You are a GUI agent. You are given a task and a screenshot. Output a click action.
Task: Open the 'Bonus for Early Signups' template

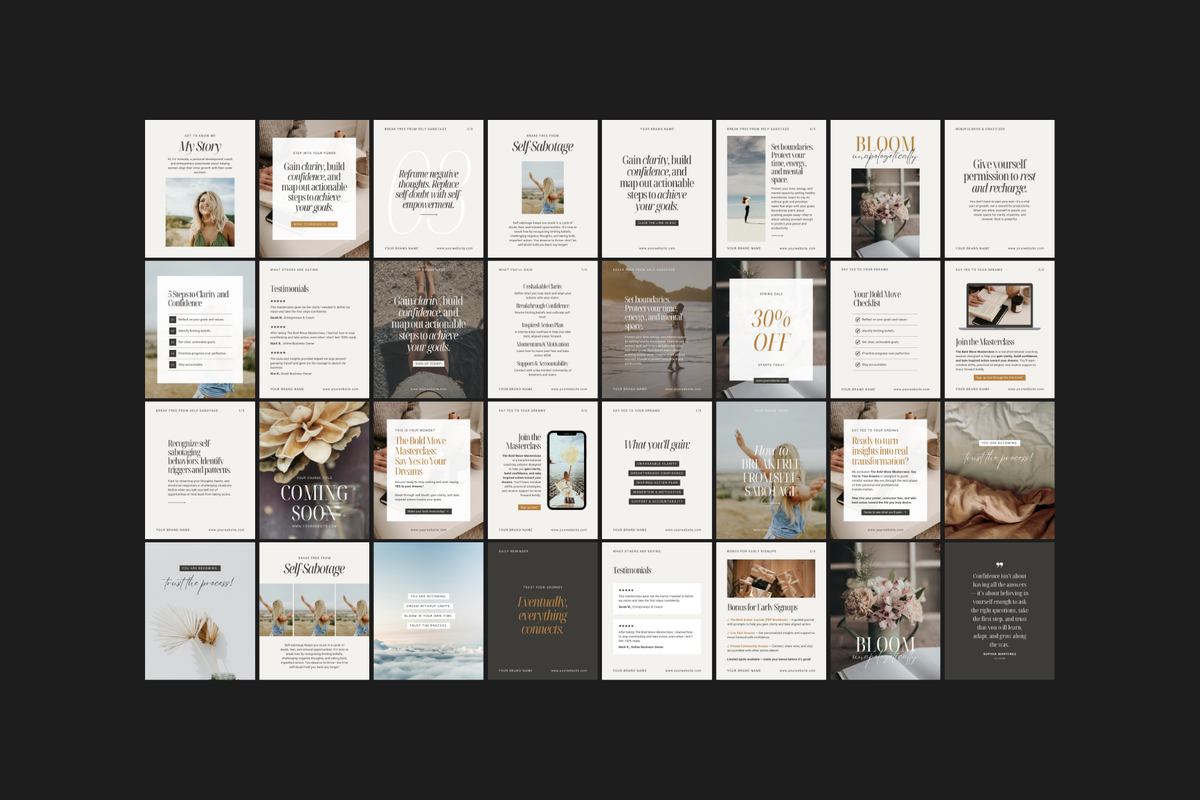pos(771,612)
